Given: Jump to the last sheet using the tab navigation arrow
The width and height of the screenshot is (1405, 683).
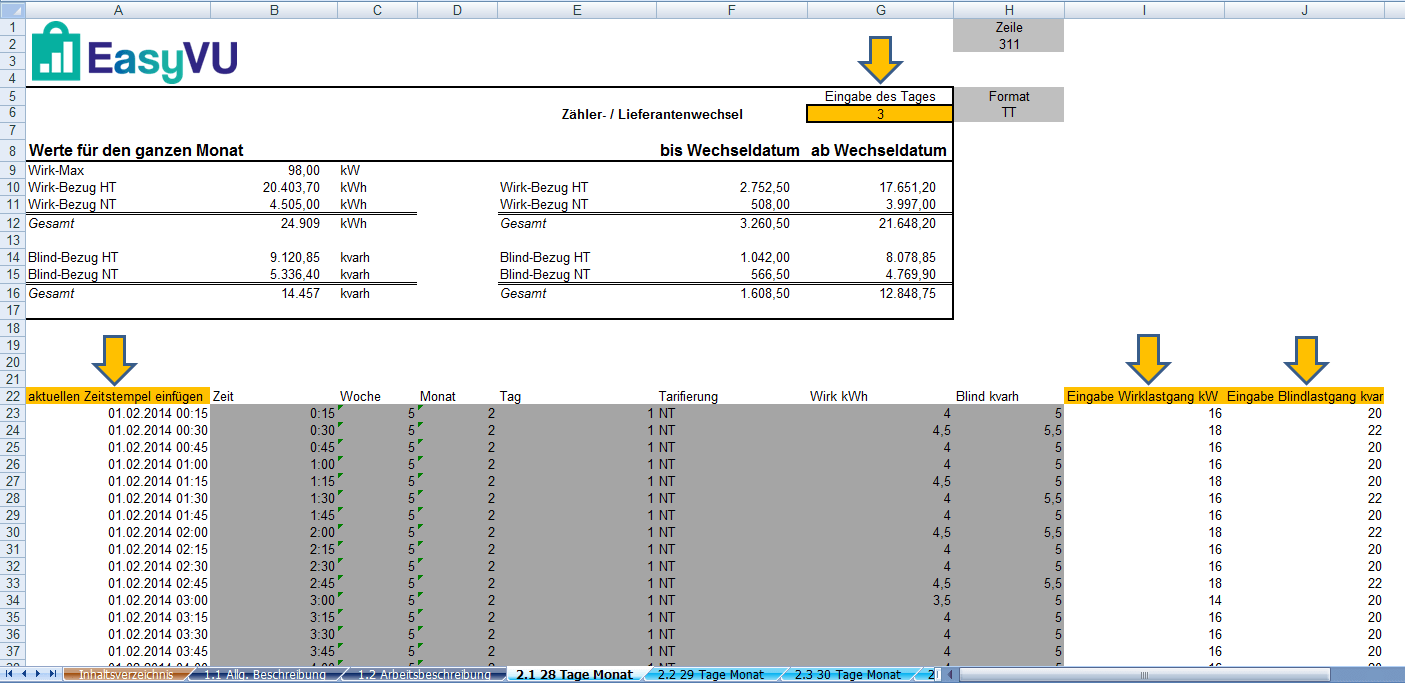Looking at the screenshot, I should click(x=52, y=675).
